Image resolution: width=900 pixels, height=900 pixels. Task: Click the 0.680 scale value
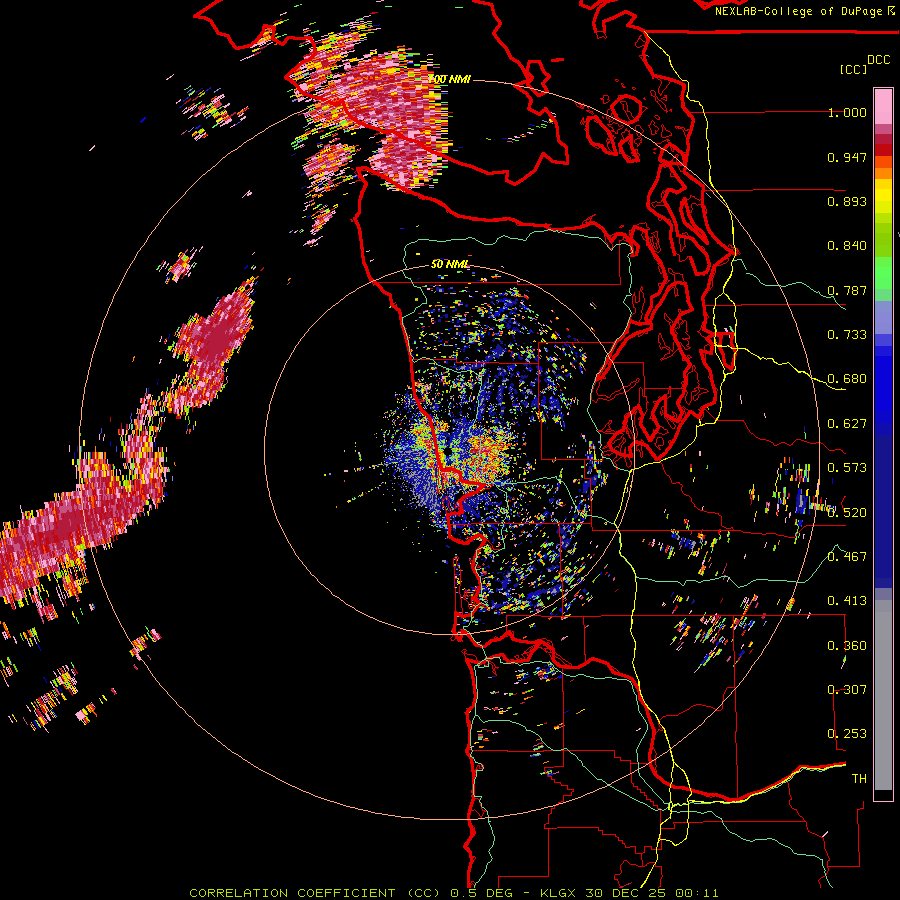(x=847, y=379)
